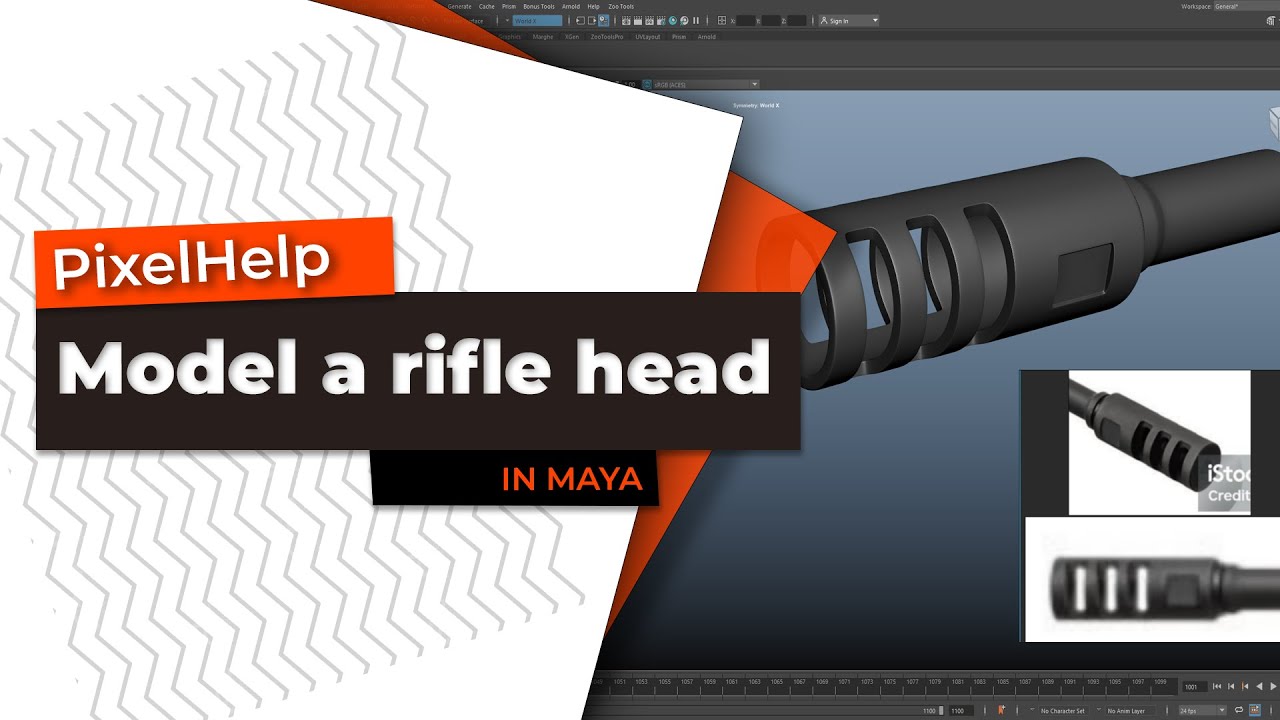Click the orange character set icon
This screenshot has height=720, width=1280.
[1002, 710]
